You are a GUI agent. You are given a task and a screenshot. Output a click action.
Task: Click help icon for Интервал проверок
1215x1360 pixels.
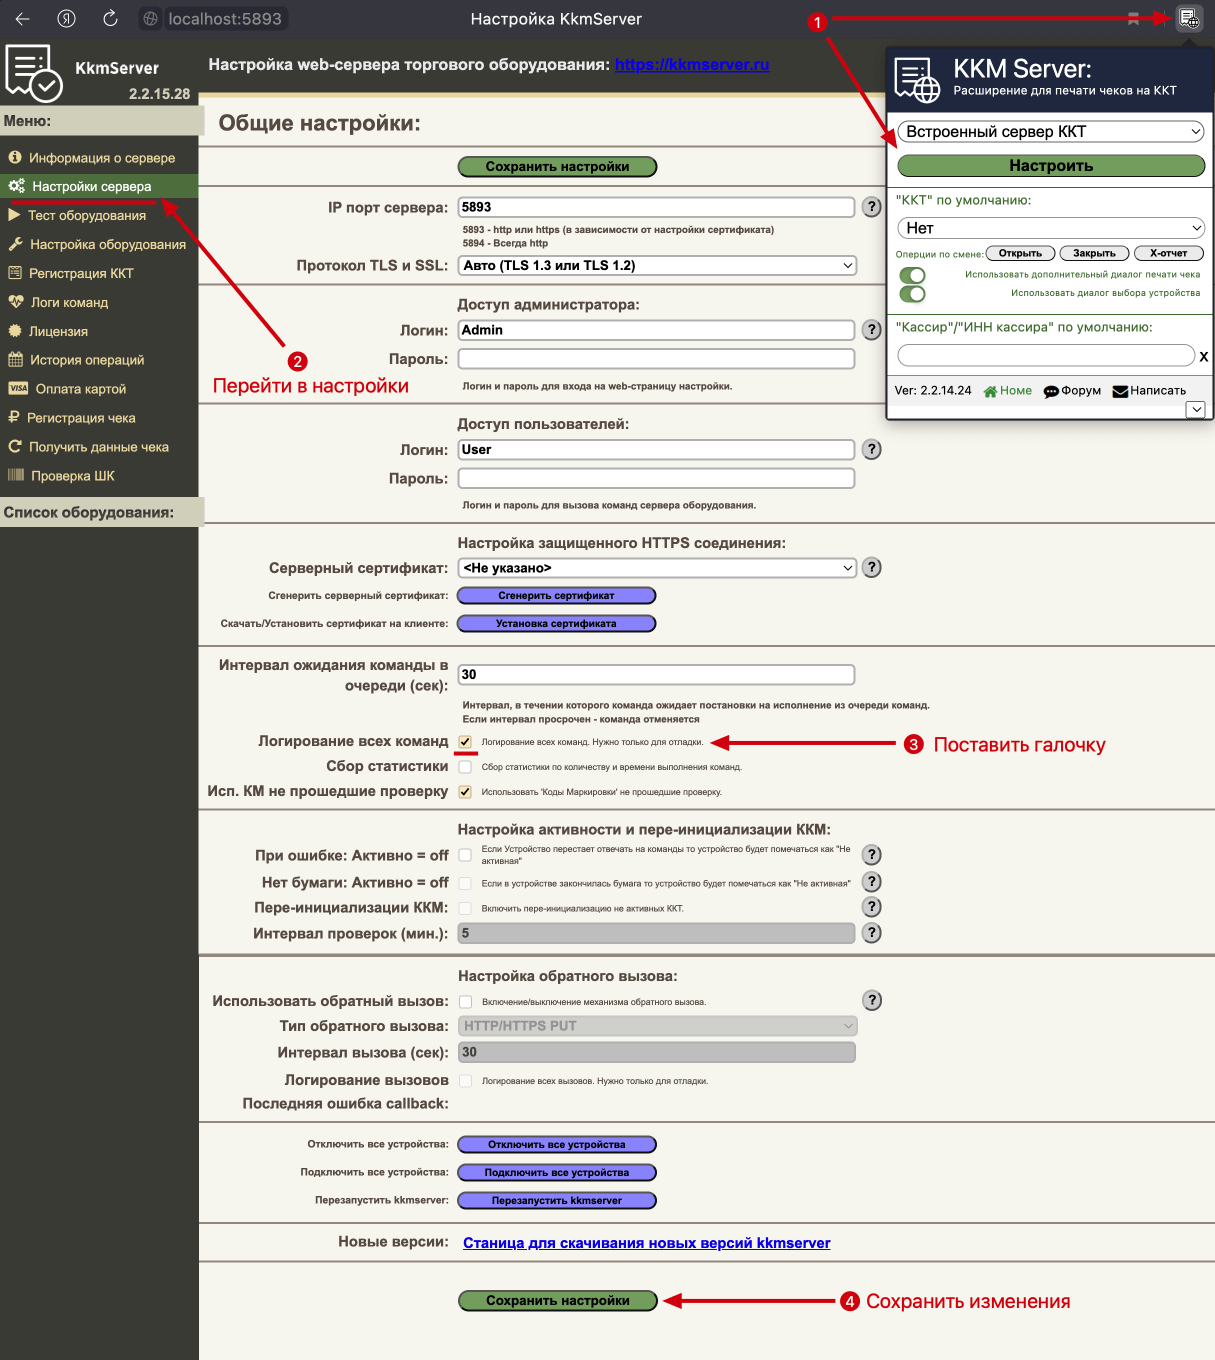point(872,933)
